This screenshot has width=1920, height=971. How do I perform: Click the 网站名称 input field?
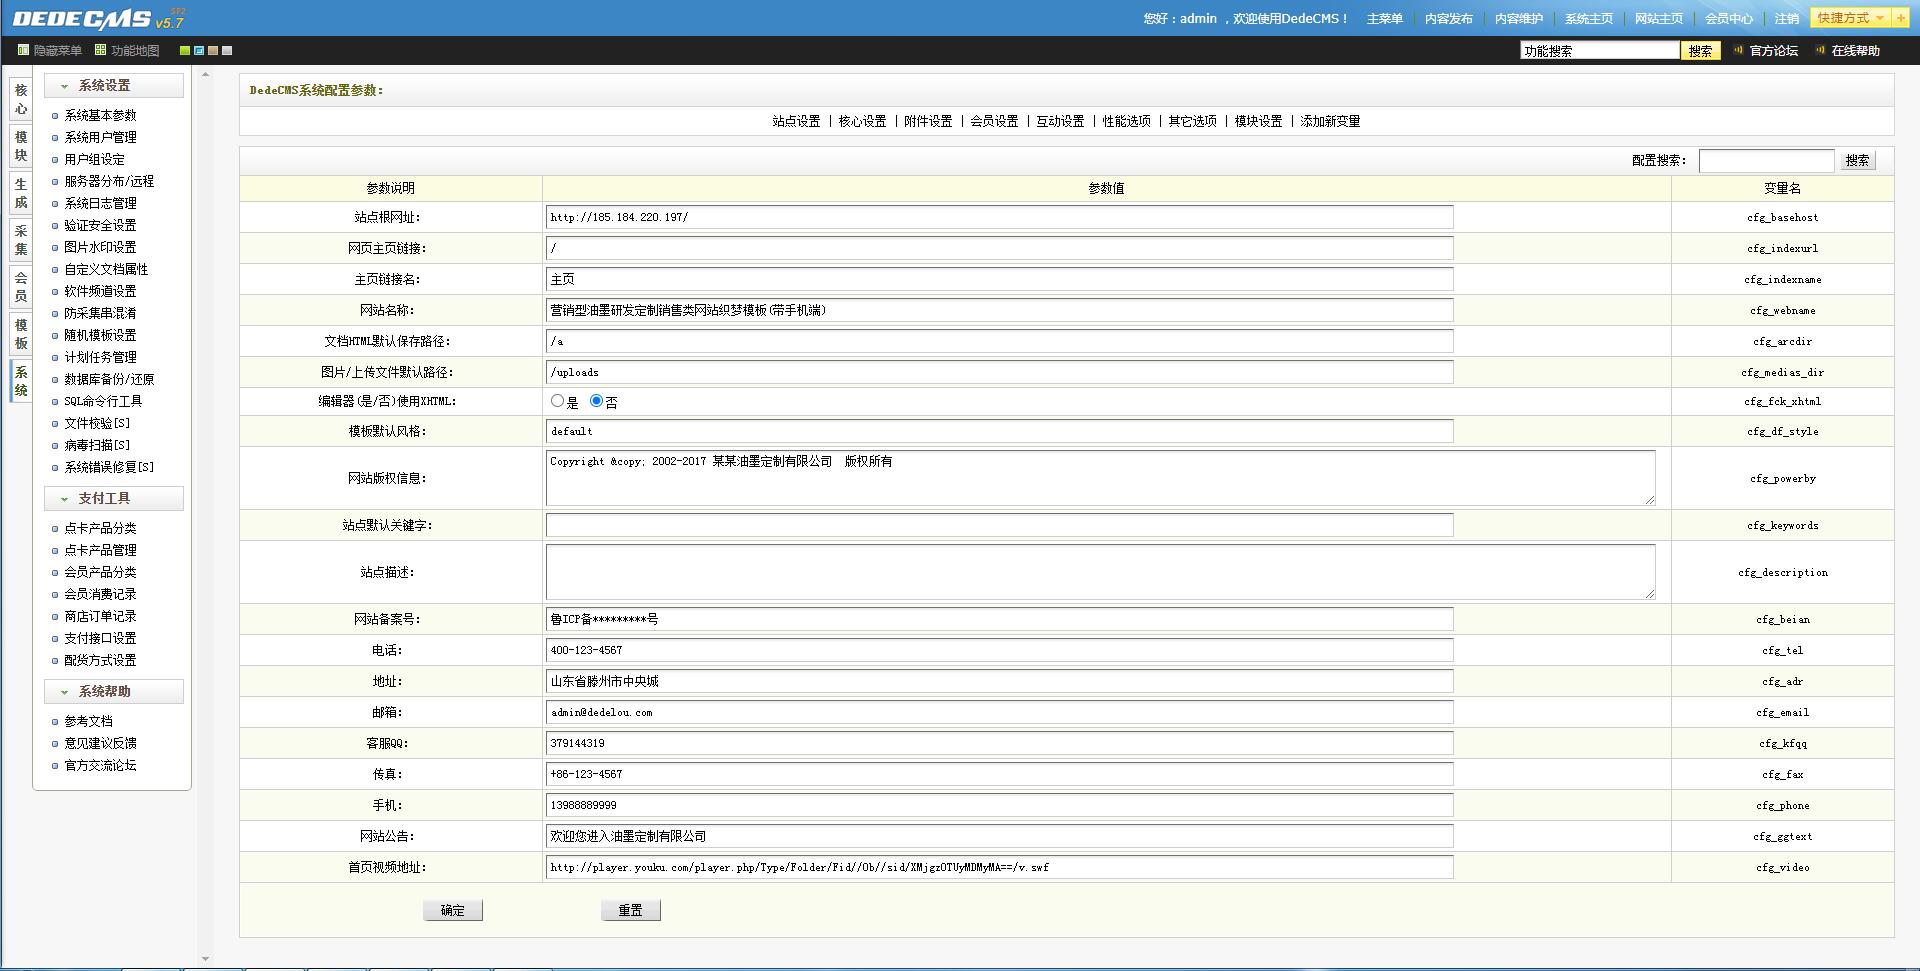point(999,310)
